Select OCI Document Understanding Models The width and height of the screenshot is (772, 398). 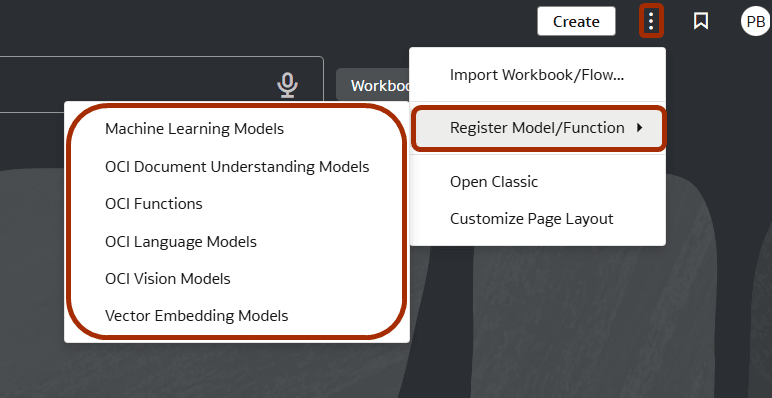point(237,167)
